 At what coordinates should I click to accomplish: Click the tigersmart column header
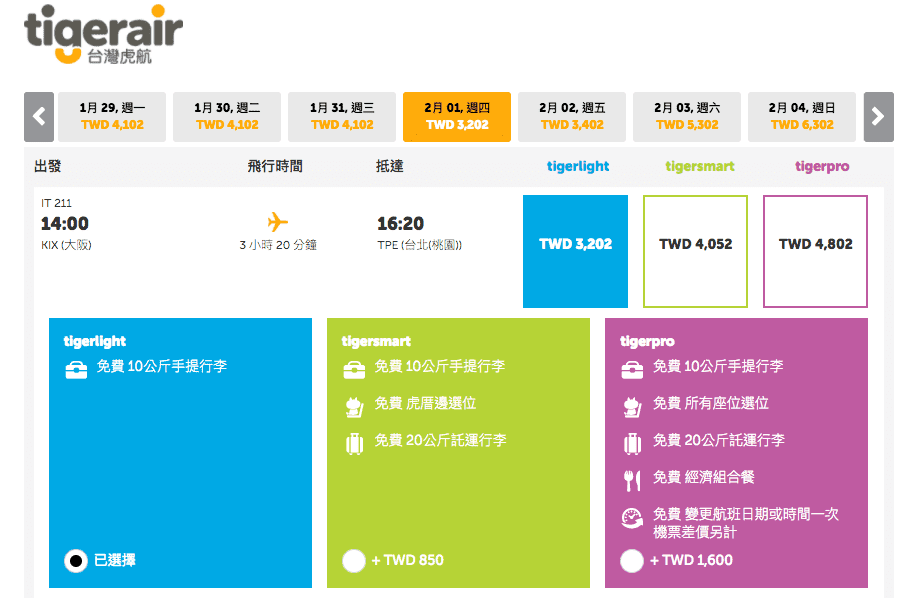pyautogui.click(x=700, y=167)
